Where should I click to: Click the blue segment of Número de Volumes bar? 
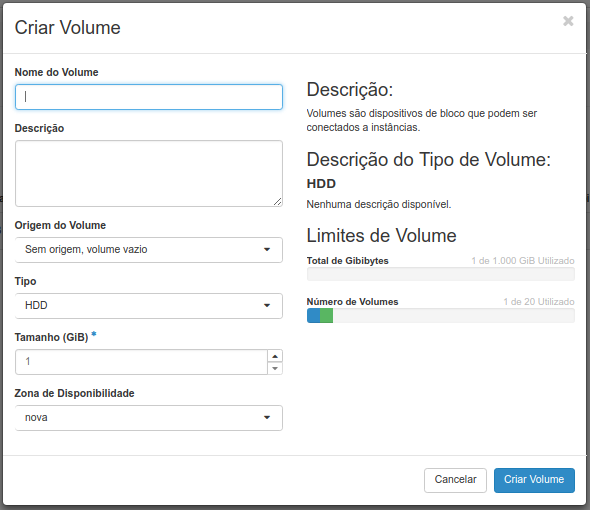tap(313, 315)
